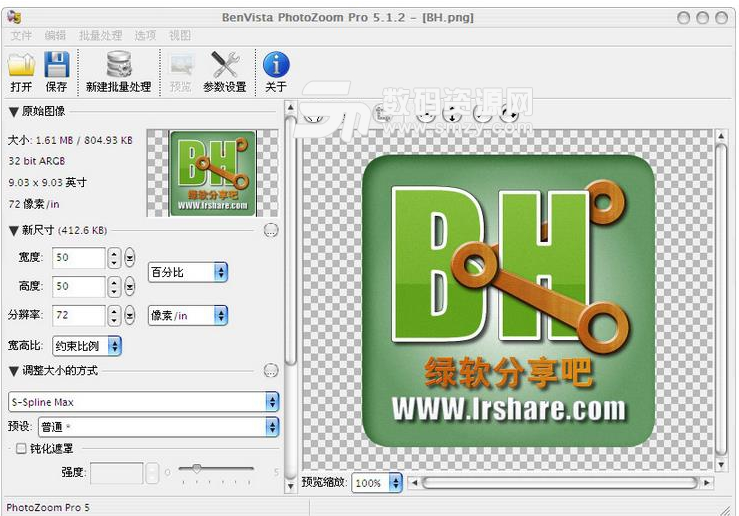Click the preview vertical scrollbar up arrow
This screenshot has height=516, width=739.
click(721, 136)
